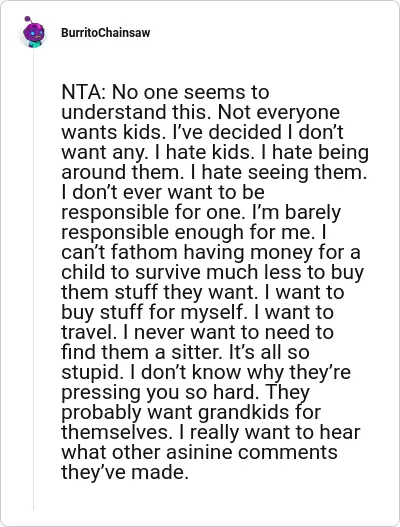The height and width of the screenshot is (527, 400).
Task: Open BurritoChainsaw's purple robot avatar
Action: (x=33, y=32)
